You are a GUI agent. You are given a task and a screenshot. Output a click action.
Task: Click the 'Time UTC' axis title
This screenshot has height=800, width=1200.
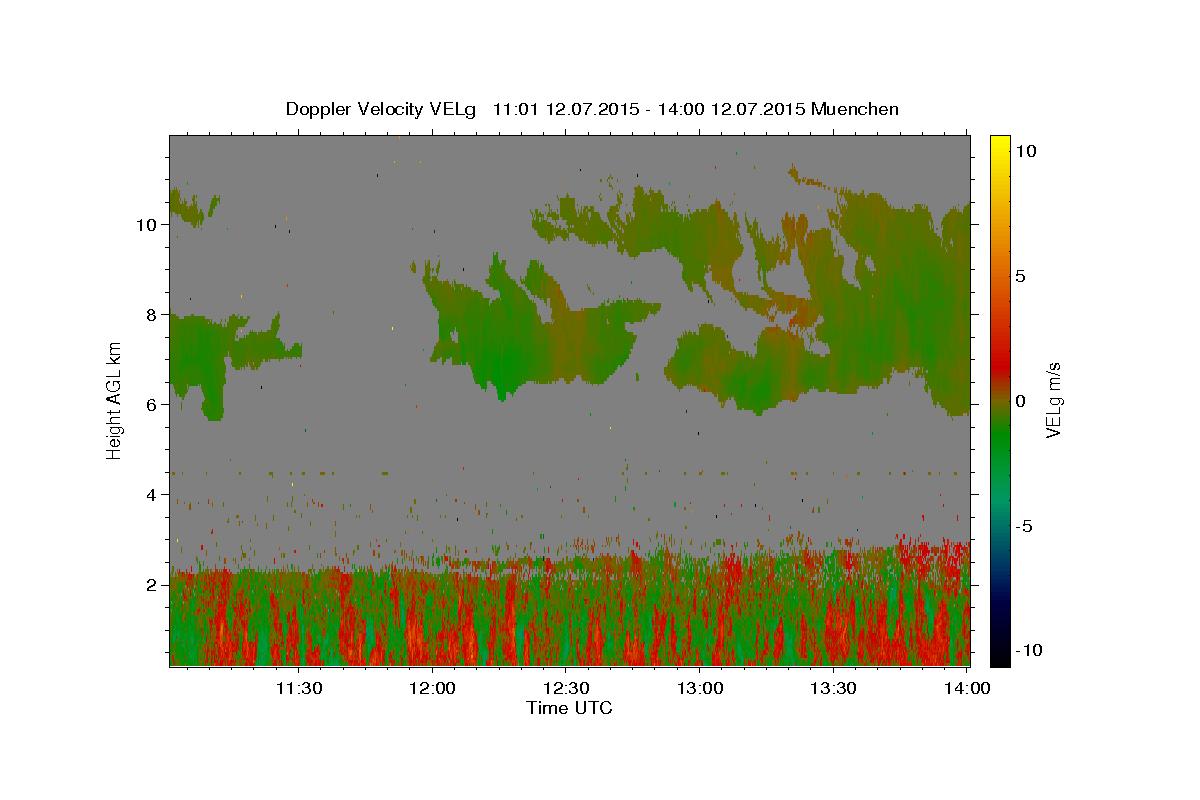click(569, 708)
